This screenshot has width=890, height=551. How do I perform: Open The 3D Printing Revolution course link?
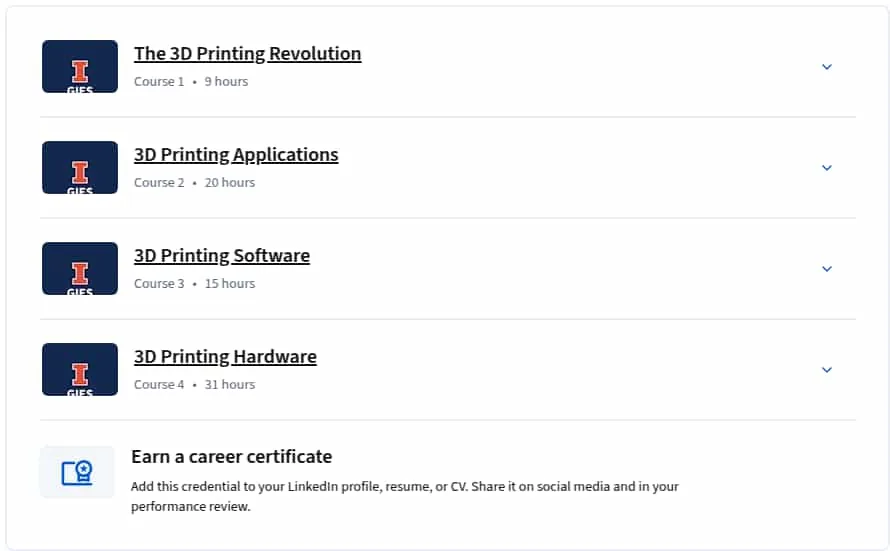point(247,53)
